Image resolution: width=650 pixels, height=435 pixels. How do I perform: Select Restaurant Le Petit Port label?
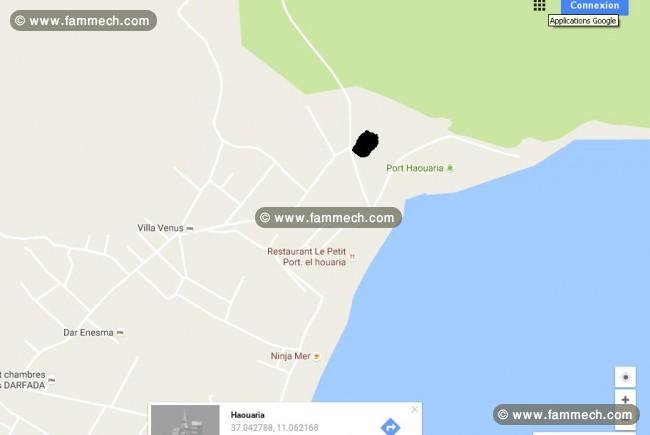point(306,257)
